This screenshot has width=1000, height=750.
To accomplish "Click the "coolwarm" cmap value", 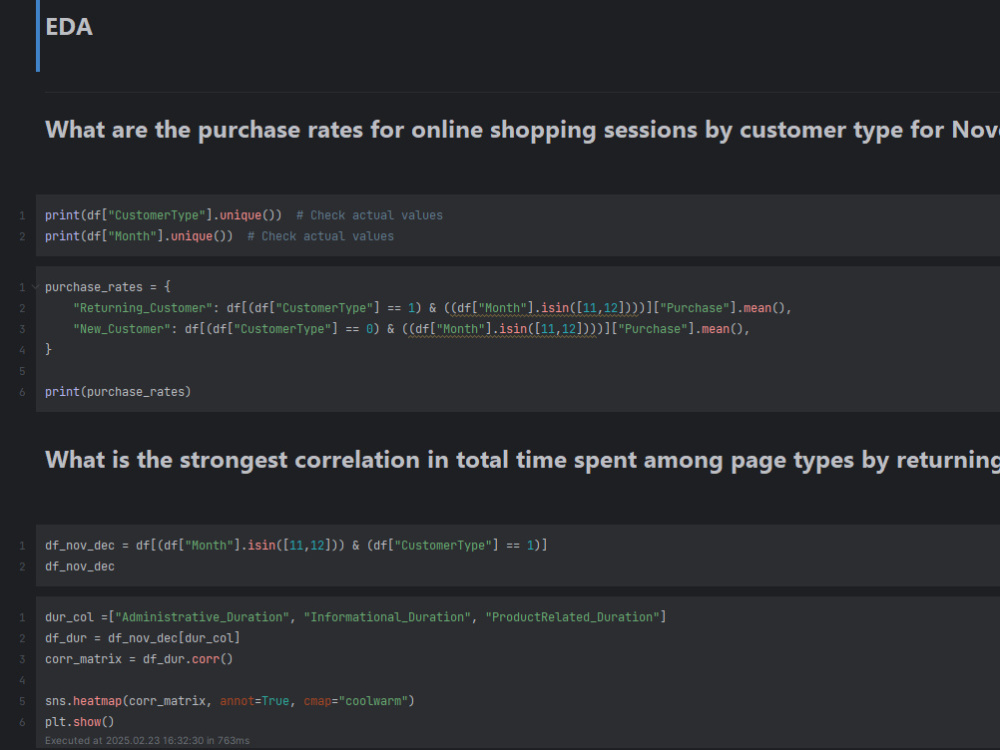I will point(373,701).
